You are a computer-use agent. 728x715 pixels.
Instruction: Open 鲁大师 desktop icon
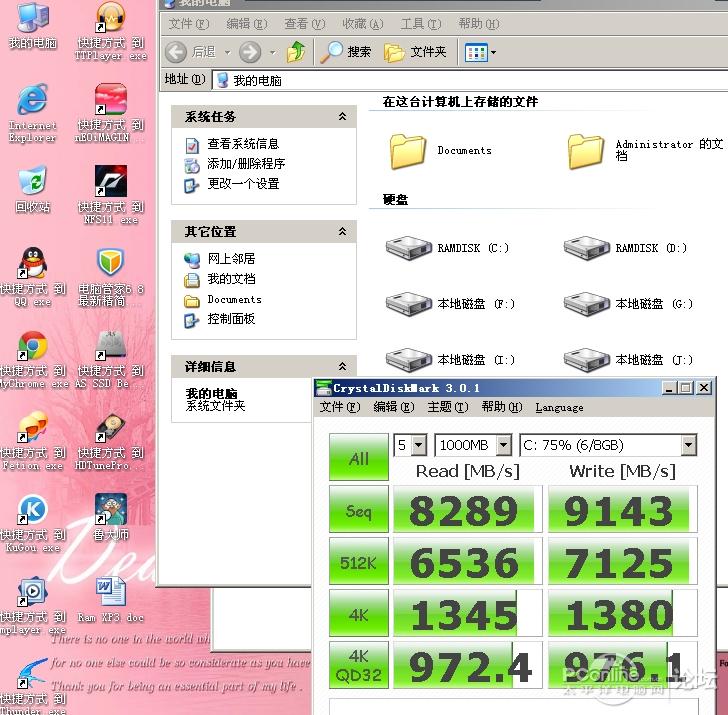click(110, 510)
